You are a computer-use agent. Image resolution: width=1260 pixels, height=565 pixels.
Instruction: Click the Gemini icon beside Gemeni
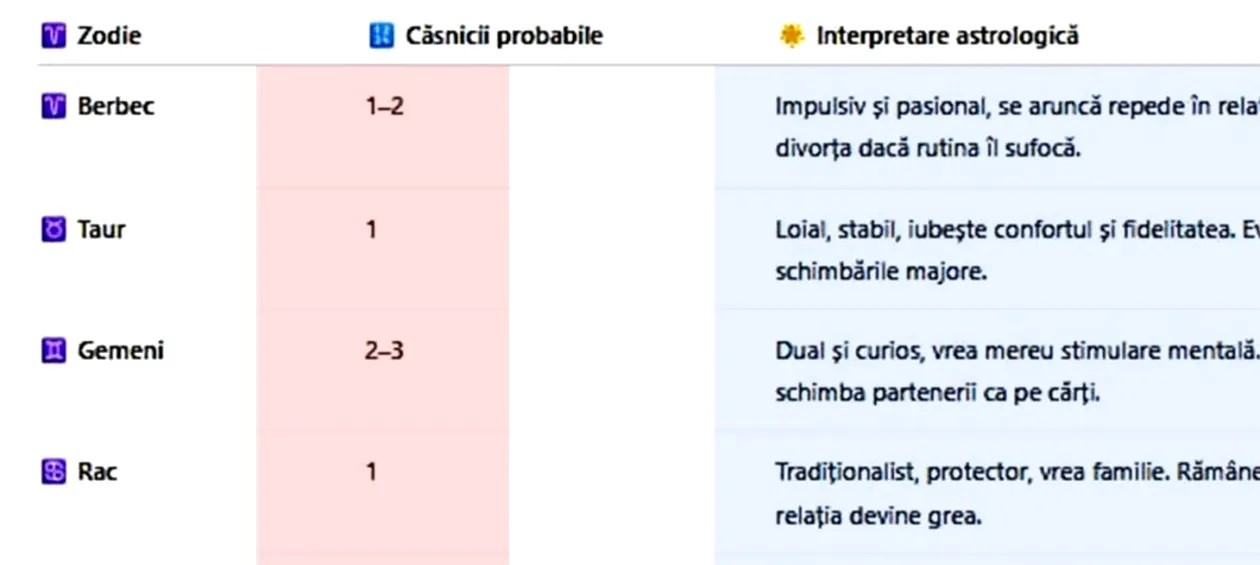[53, 351]
